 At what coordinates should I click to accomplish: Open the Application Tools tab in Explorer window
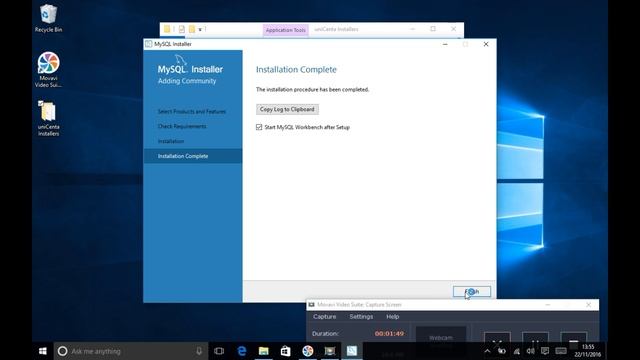pos(285,30)
